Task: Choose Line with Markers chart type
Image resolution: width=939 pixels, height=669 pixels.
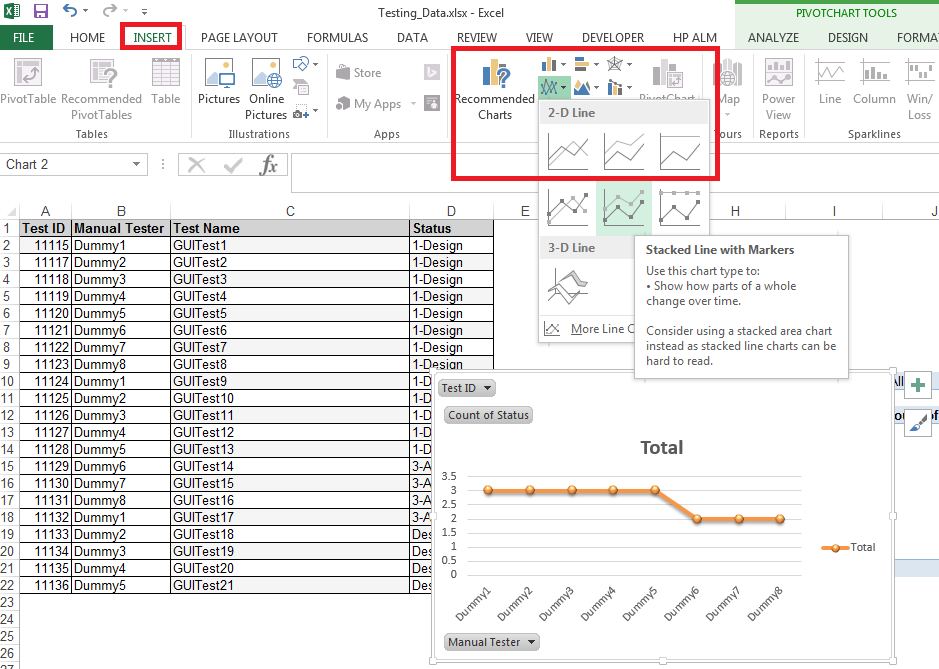Action: click(x=568, y=207)
